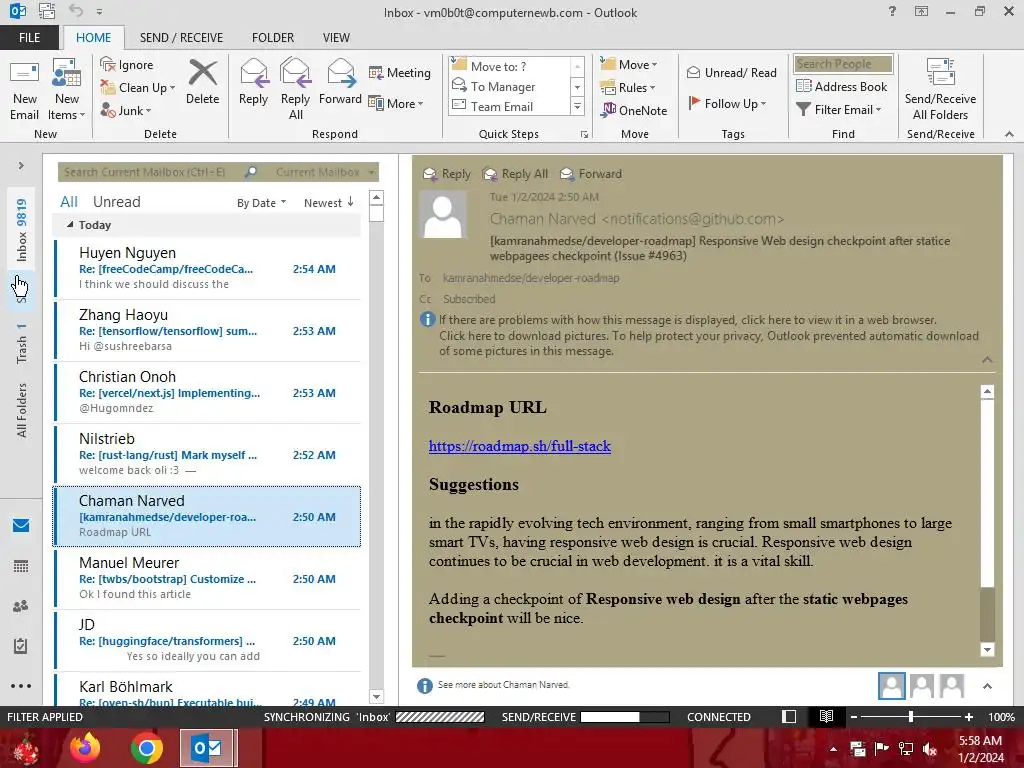The image size is (1024, 768).
Task: Switch to Tasks view
Action: tap(21, 646)
